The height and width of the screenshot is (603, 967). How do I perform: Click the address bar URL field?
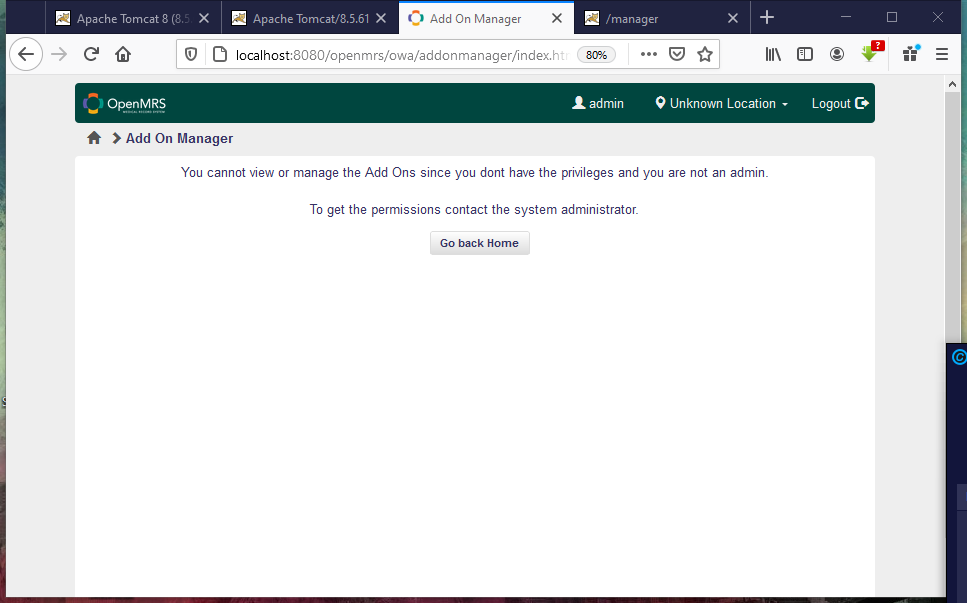401,55
